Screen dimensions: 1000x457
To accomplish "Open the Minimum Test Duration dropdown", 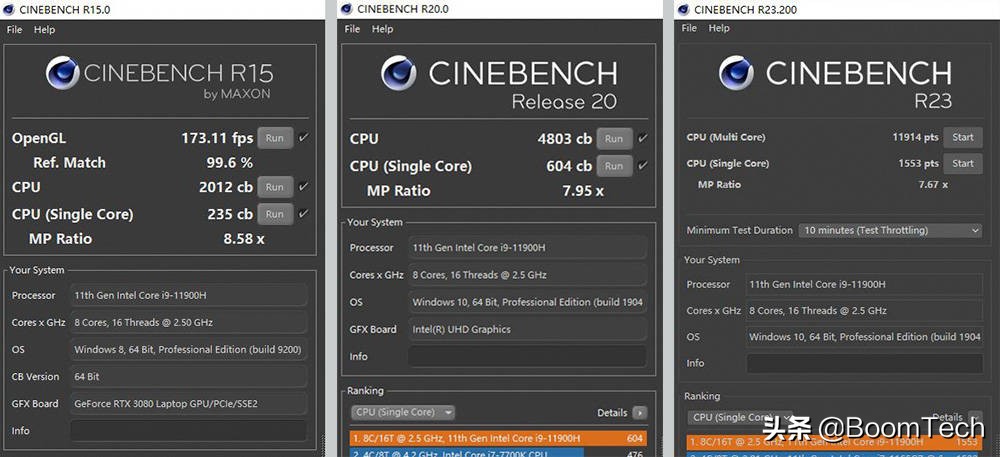I will 890,230.
